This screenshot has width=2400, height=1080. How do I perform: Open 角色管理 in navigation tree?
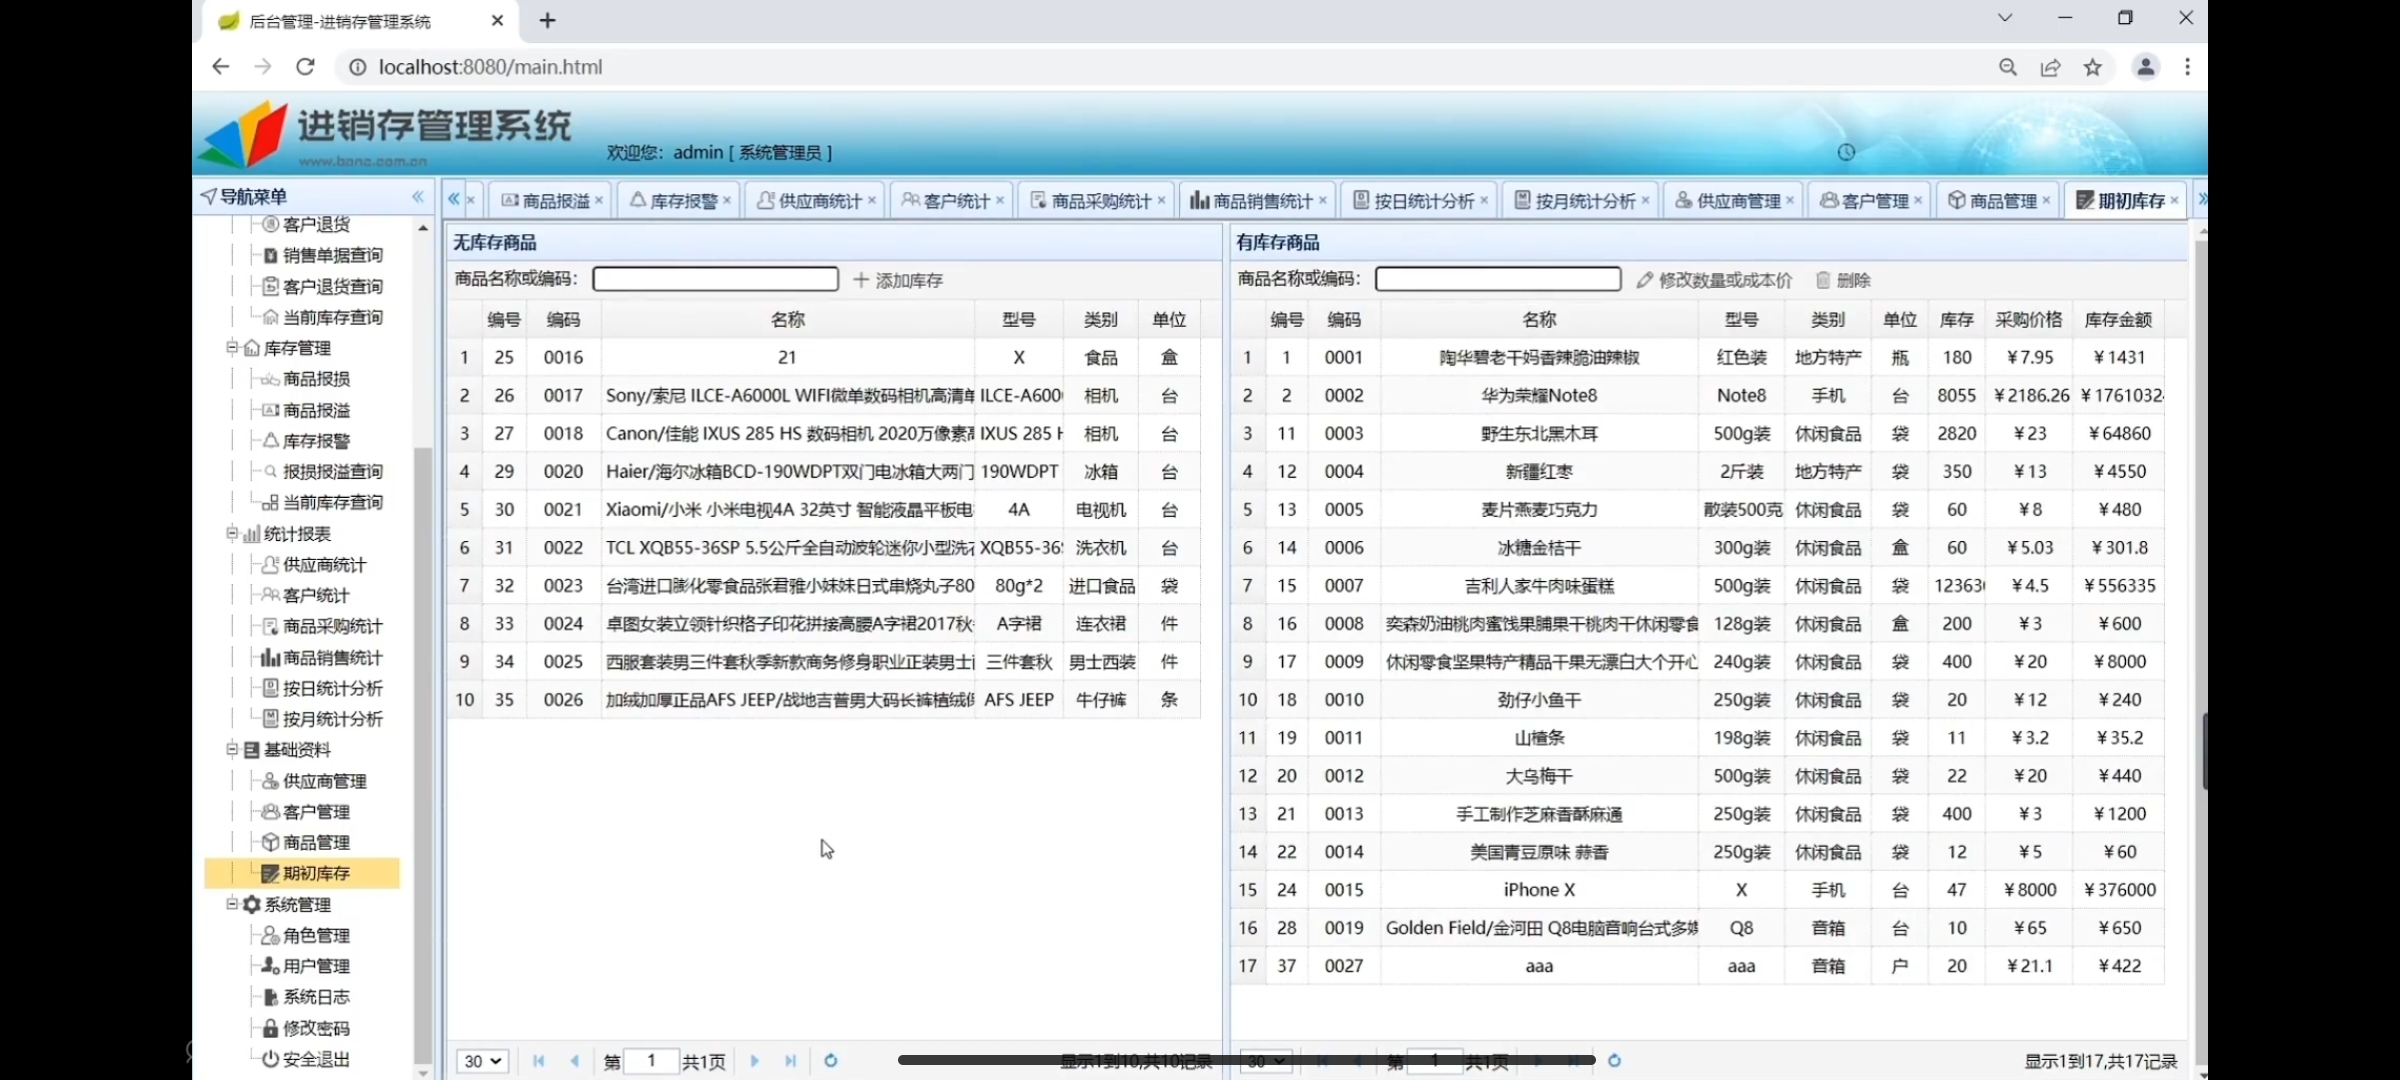point(315,936)
